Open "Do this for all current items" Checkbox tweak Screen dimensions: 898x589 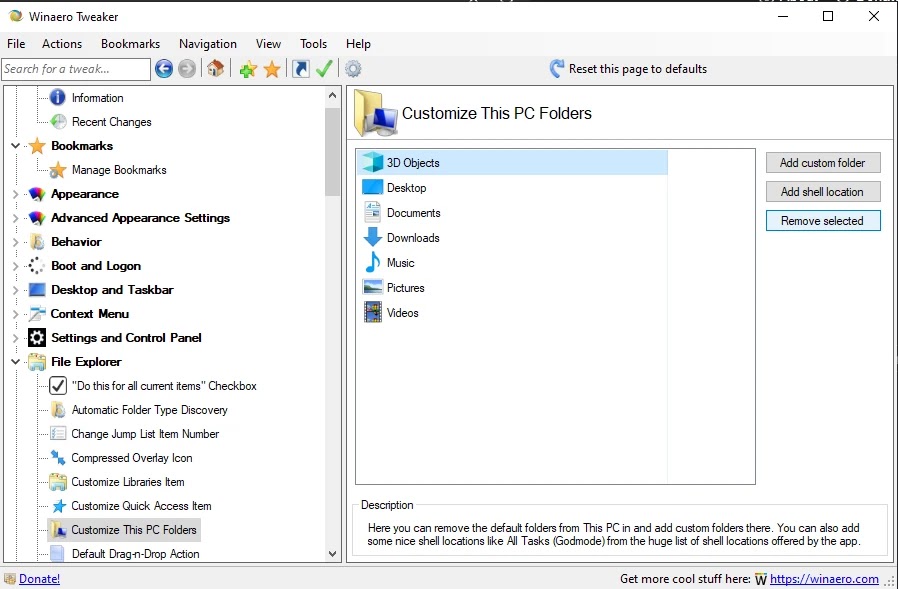coord(164,386)
